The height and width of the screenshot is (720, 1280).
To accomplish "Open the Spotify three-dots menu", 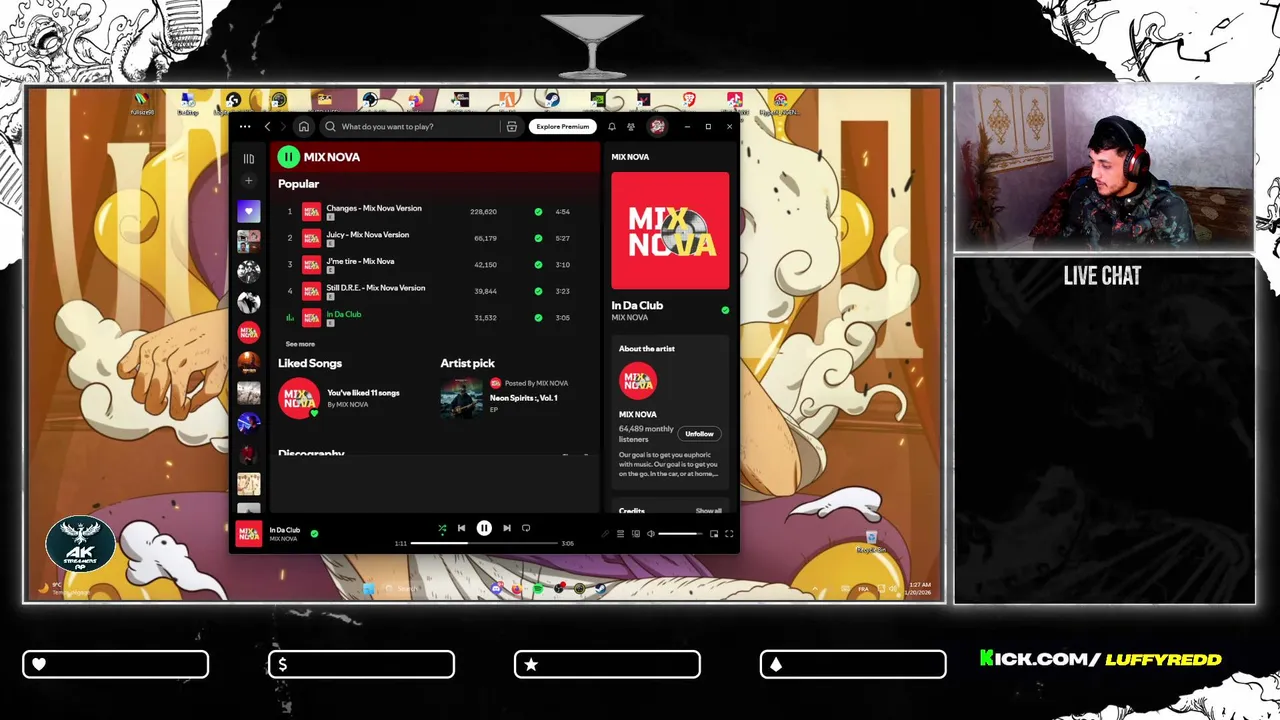I will point(245,127).
